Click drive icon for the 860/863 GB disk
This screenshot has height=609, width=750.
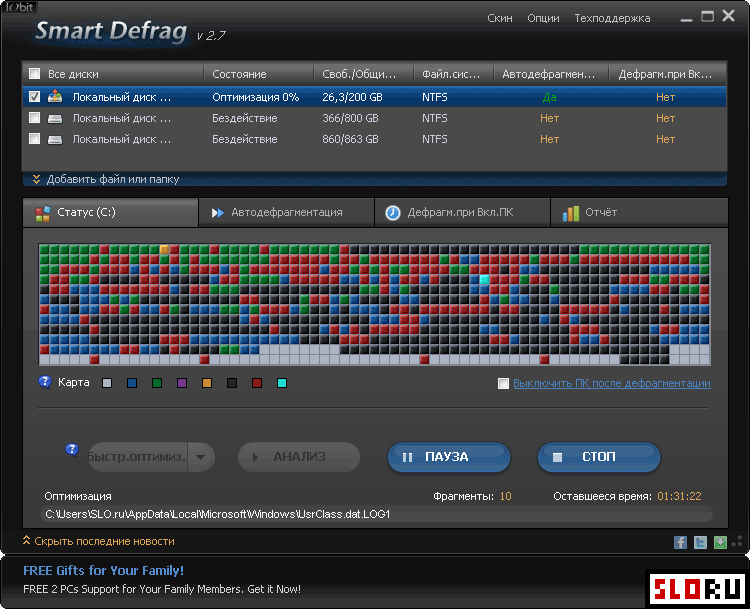pyautogui.click(x=55, y=139)
